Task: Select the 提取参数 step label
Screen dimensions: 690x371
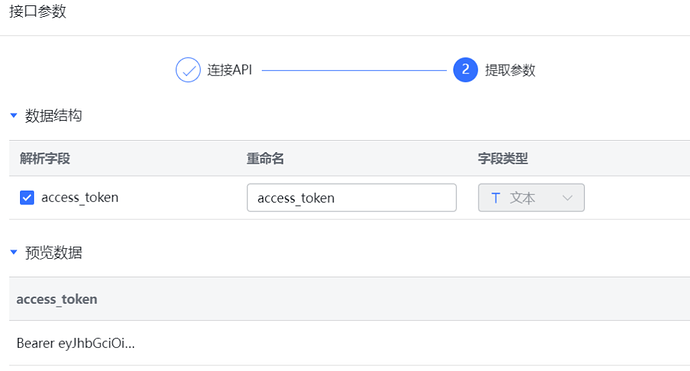Action: pos(510,70)
